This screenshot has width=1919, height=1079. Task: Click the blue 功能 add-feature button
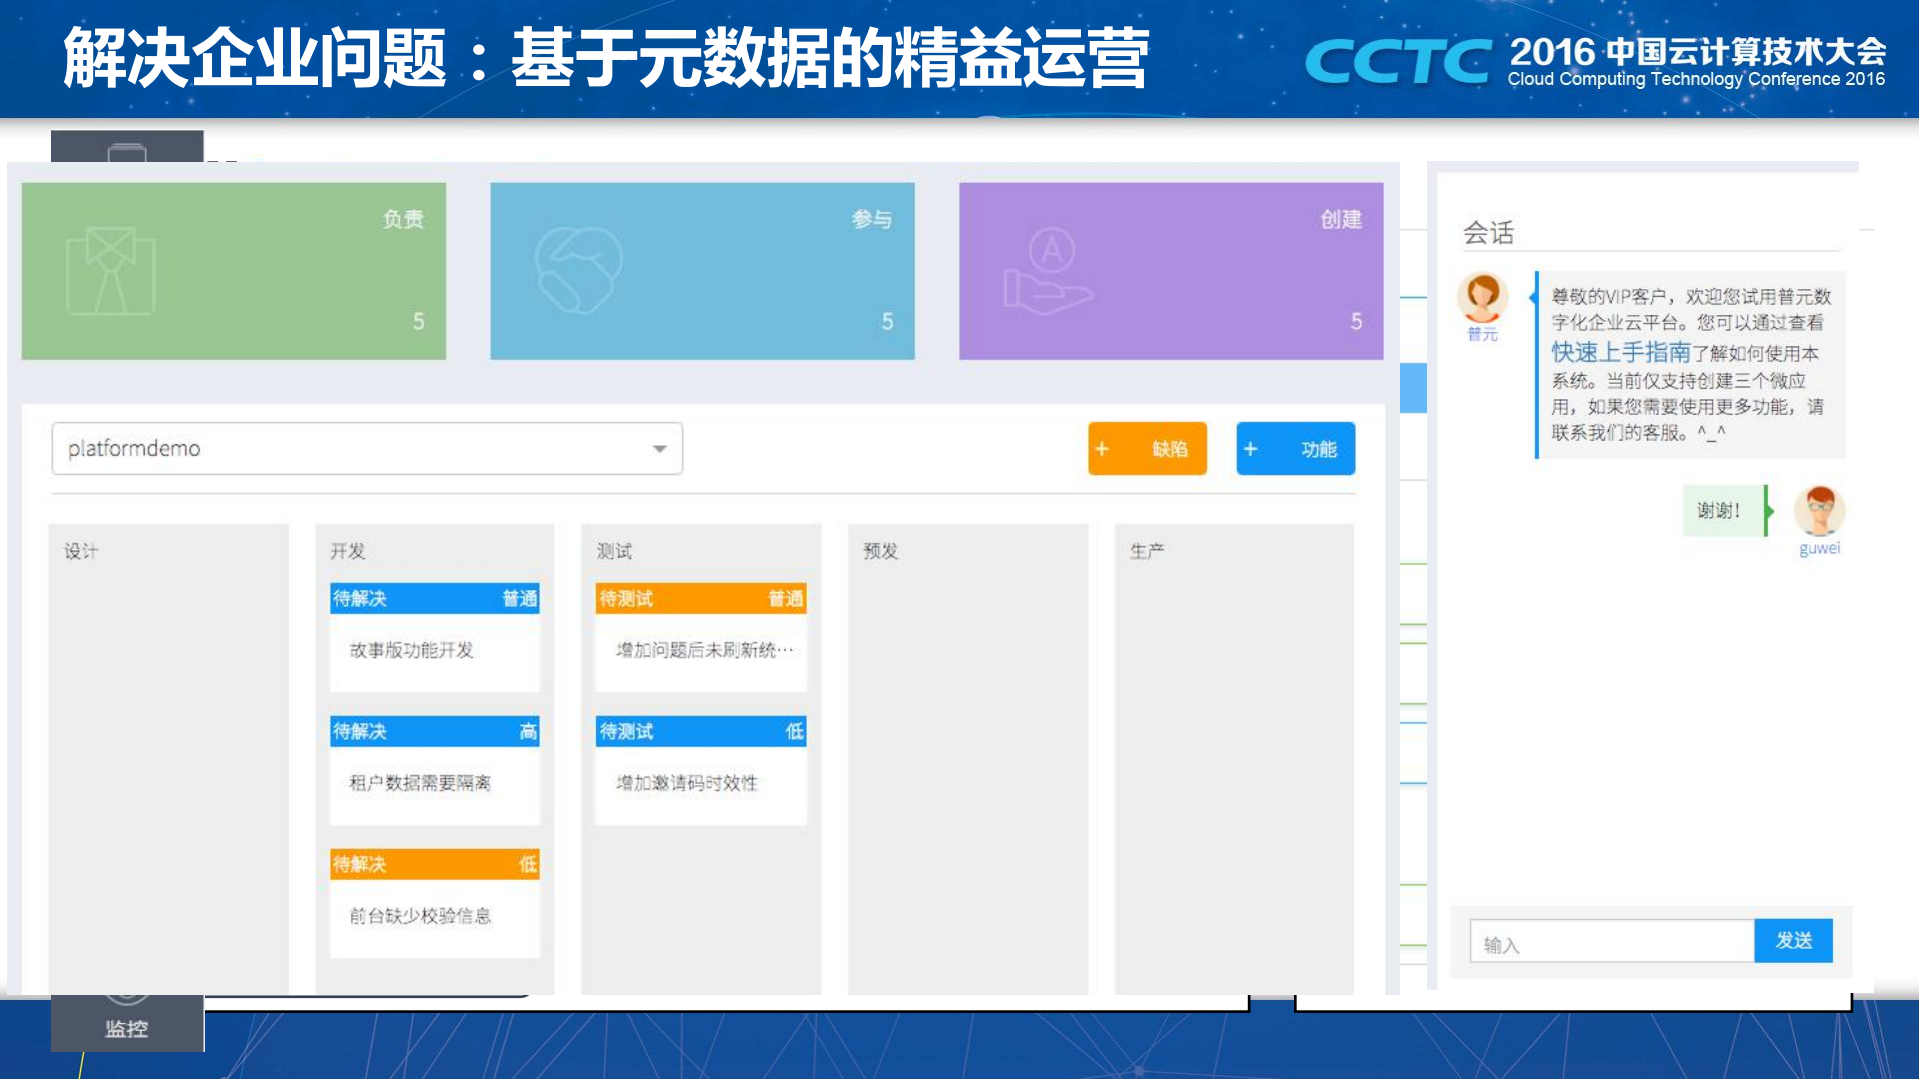pos(1294,449)
